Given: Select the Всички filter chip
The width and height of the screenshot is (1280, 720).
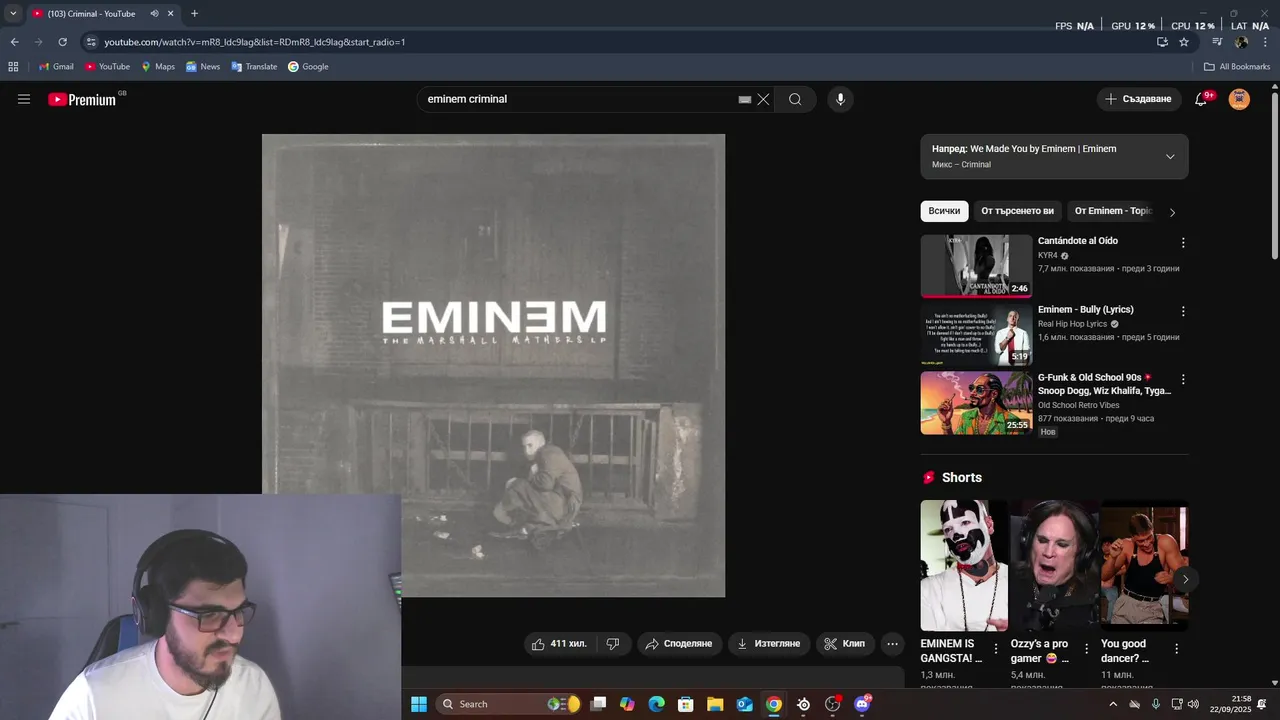Looking at the screenshot, I should (x=944, y=211).
